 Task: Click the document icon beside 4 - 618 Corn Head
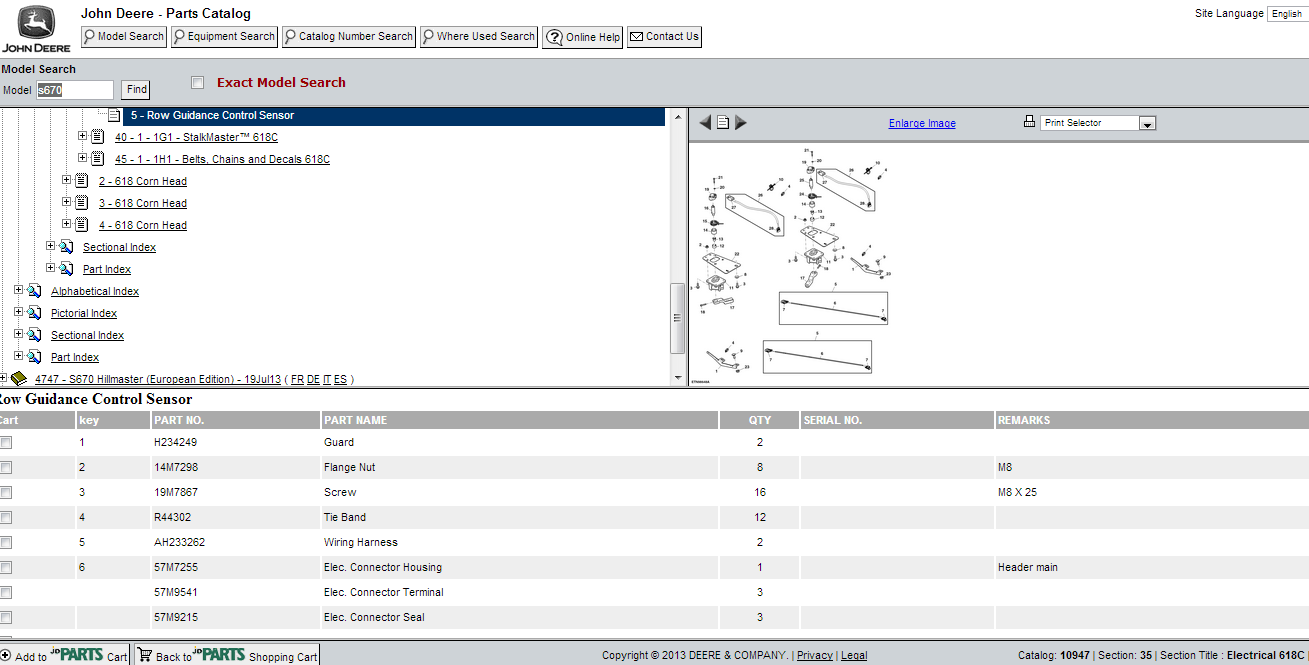pyautogui.click(x=82, y=225)
